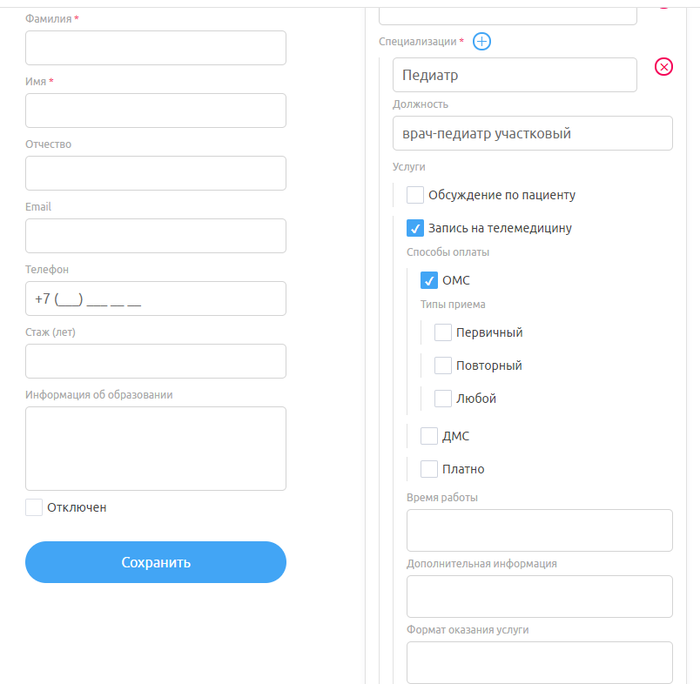Enable the Первичный appointment type
Viewport: 700px width, 684px height.
(443, 333)
